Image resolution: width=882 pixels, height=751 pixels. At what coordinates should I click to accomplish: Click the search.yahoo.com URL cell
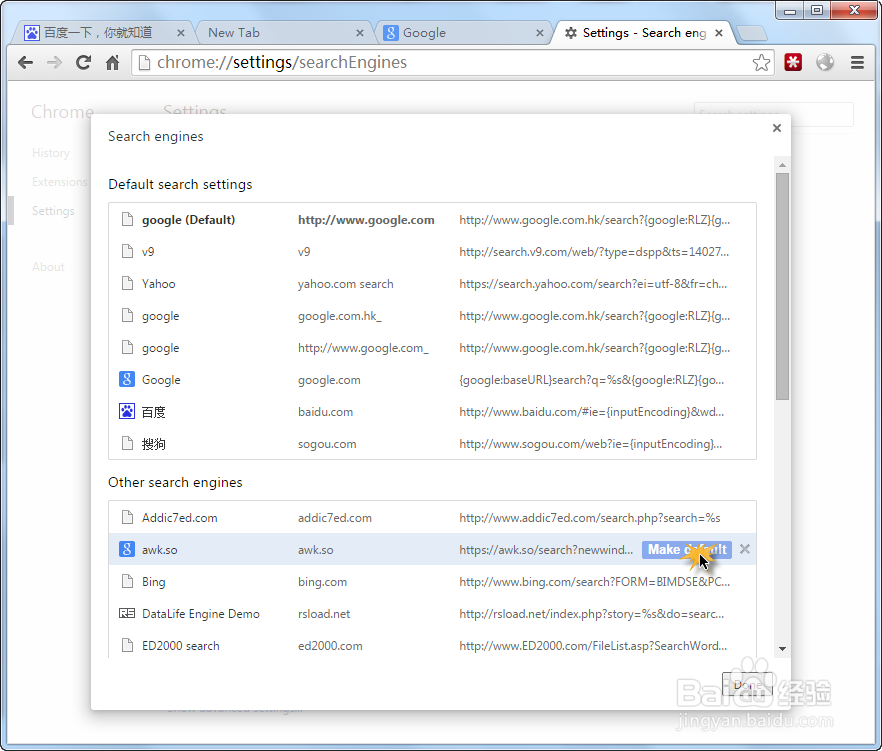point(593,284)
